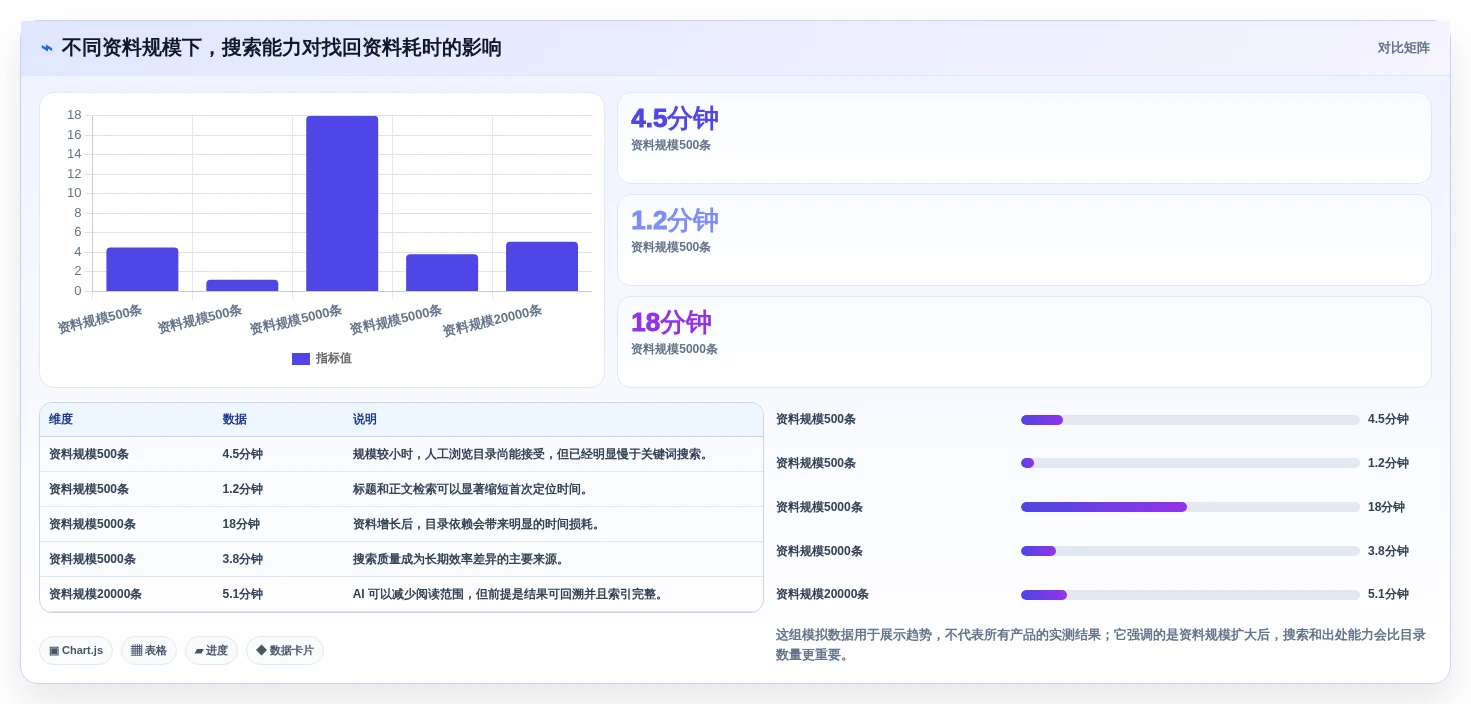The width and height of the screenshot is (1471, 704).
Task: Select the 进度 tag chip
Action: point(211,651)
